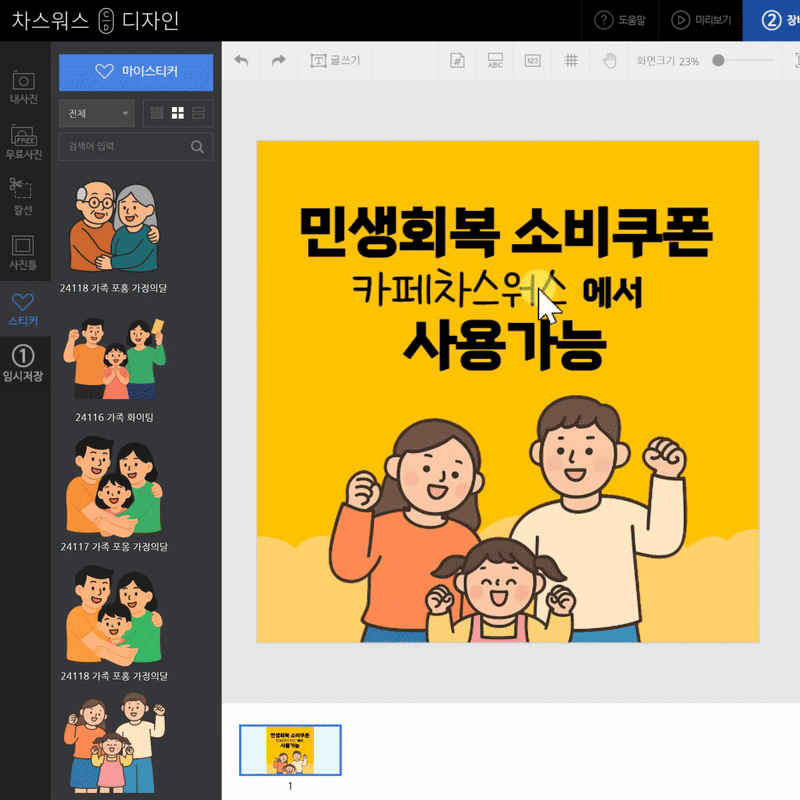The image size is (800, 800).
Task: Expand the 전체 category dropdown
Action: 97,113
